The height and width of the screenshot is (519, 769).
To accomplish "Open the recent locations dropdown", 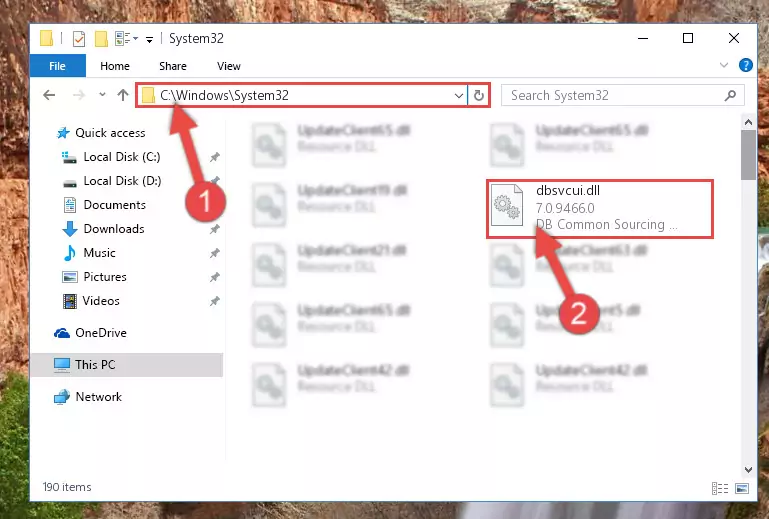I will tap(102, 94).
